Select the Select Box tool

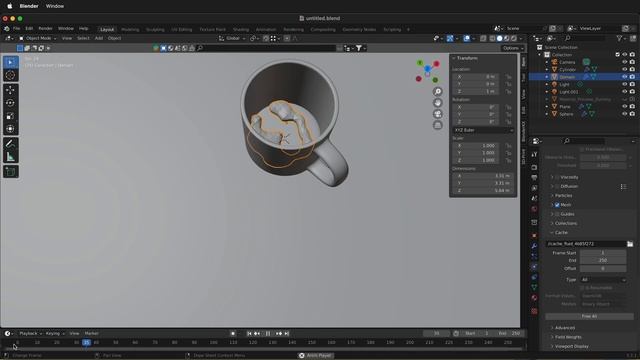[11, 62]
